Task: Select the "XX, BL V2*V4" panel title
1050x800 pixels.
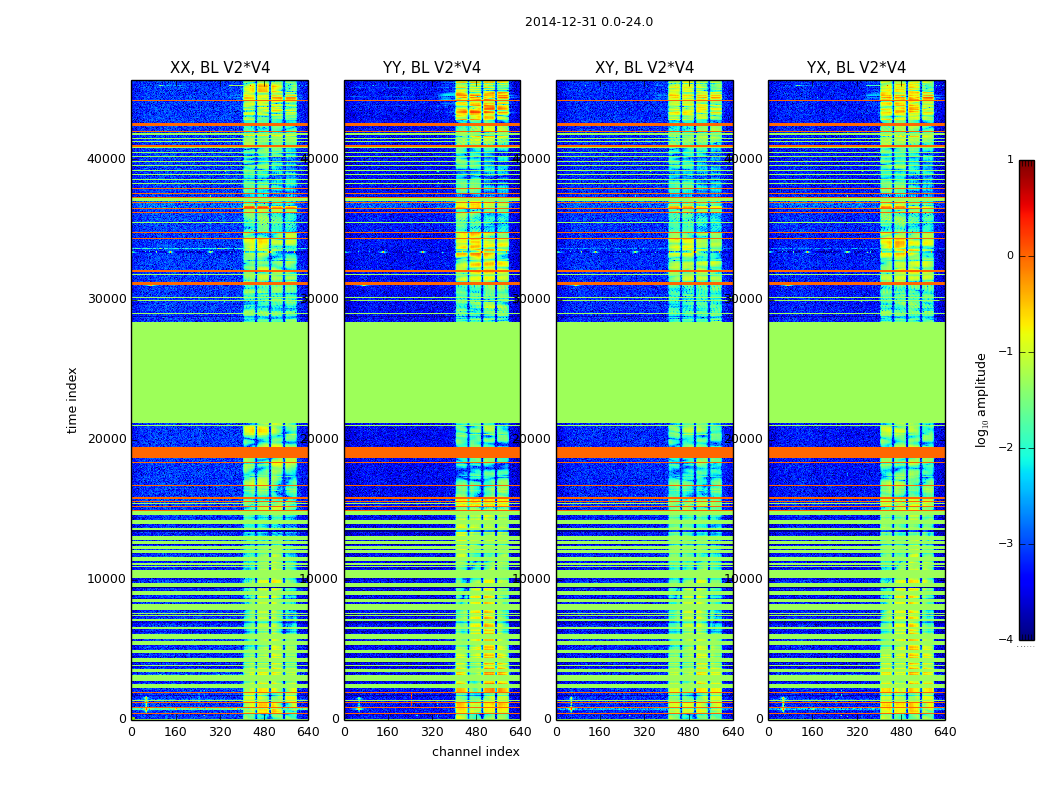Action: coord(219,68)
